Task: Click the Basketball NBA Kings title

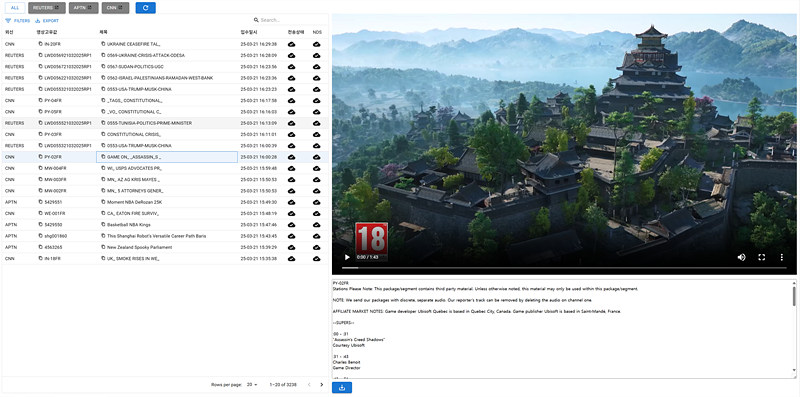Action: (x=129, y=225)
